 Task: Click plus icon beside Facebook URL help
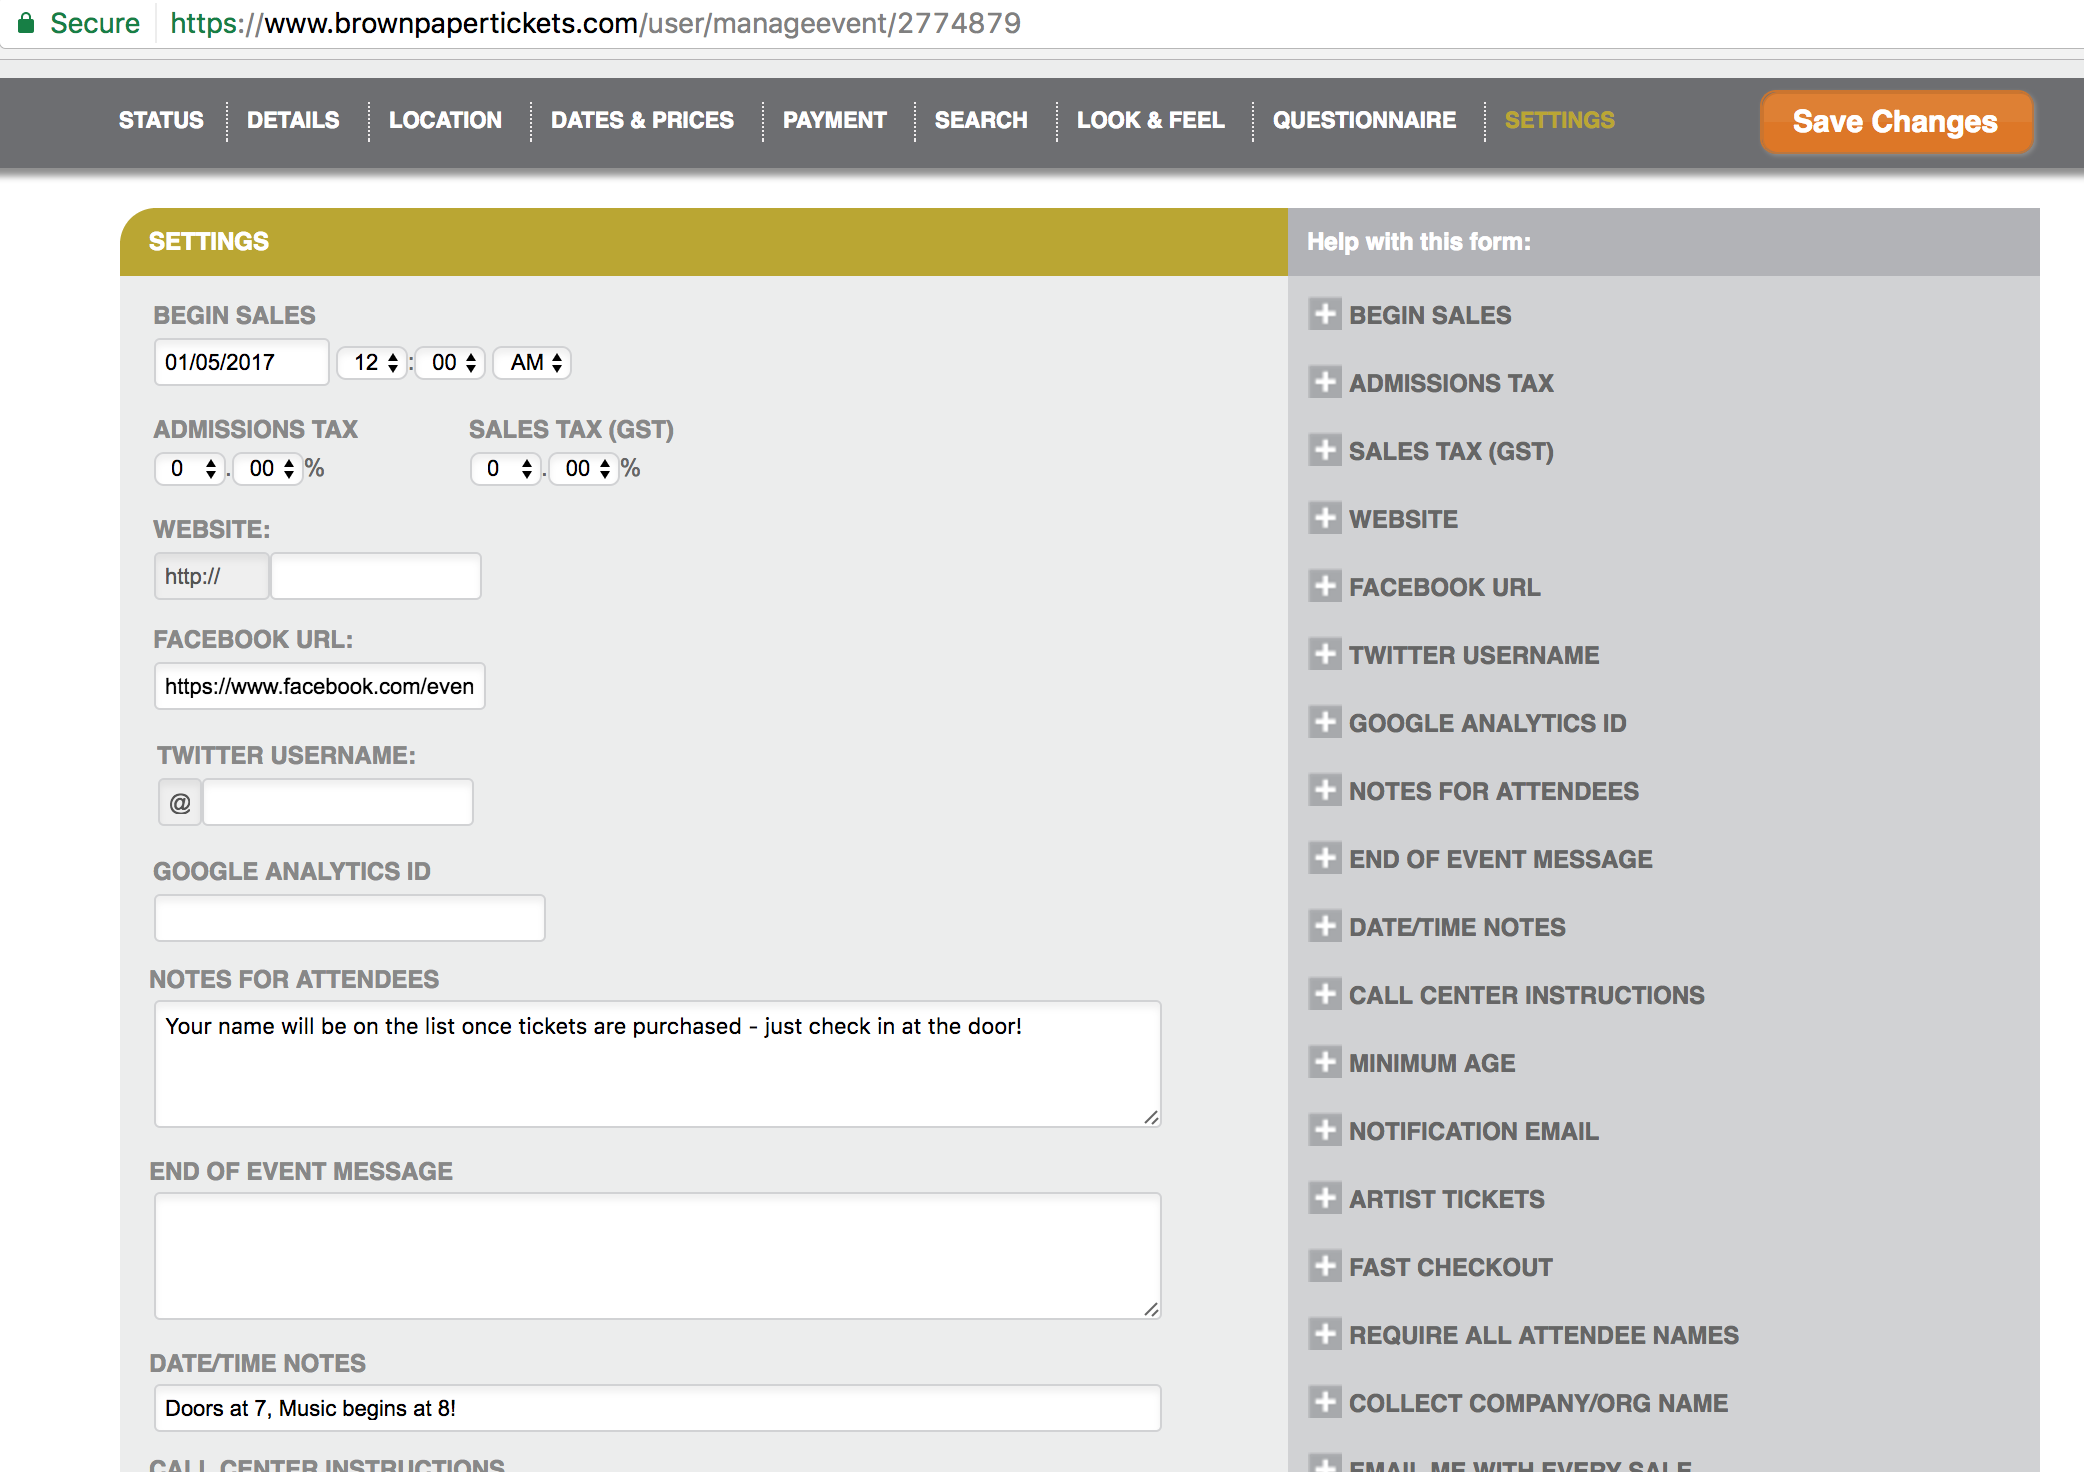[1325, 586]
